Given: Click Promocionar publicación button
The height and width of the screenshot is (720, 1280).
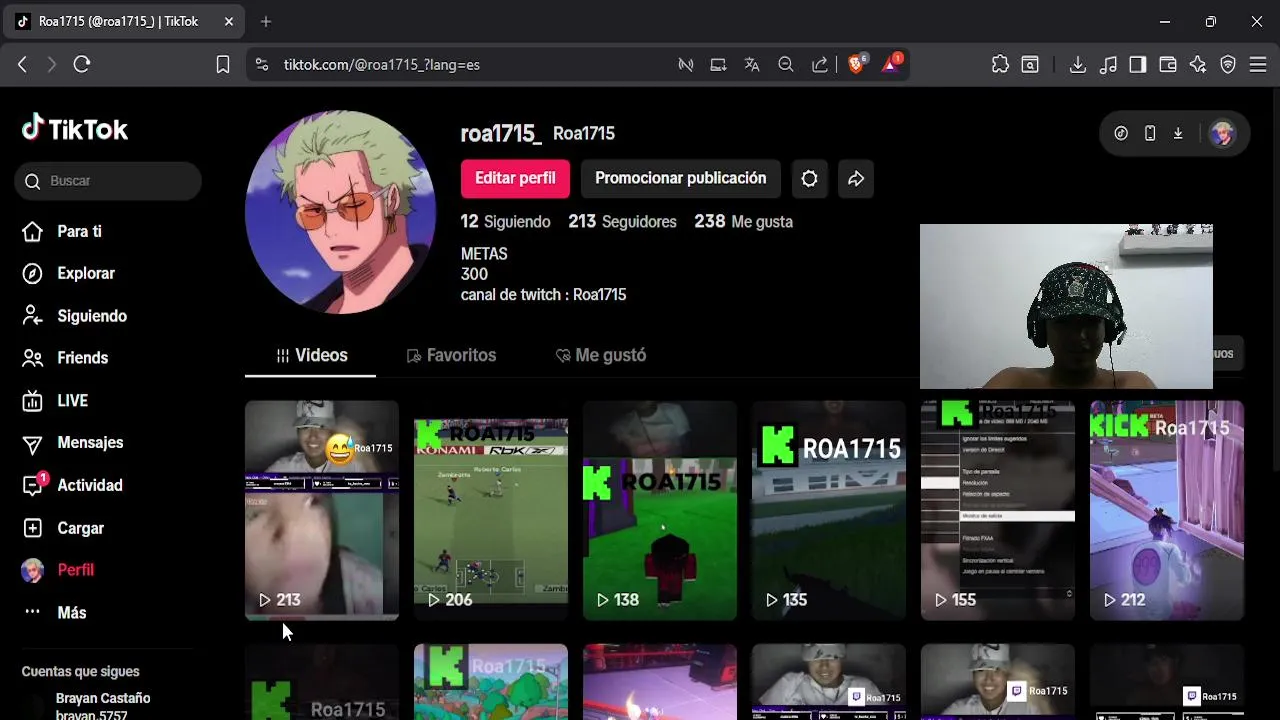Looking at the screenshot, I should click(x=681, y=178).
